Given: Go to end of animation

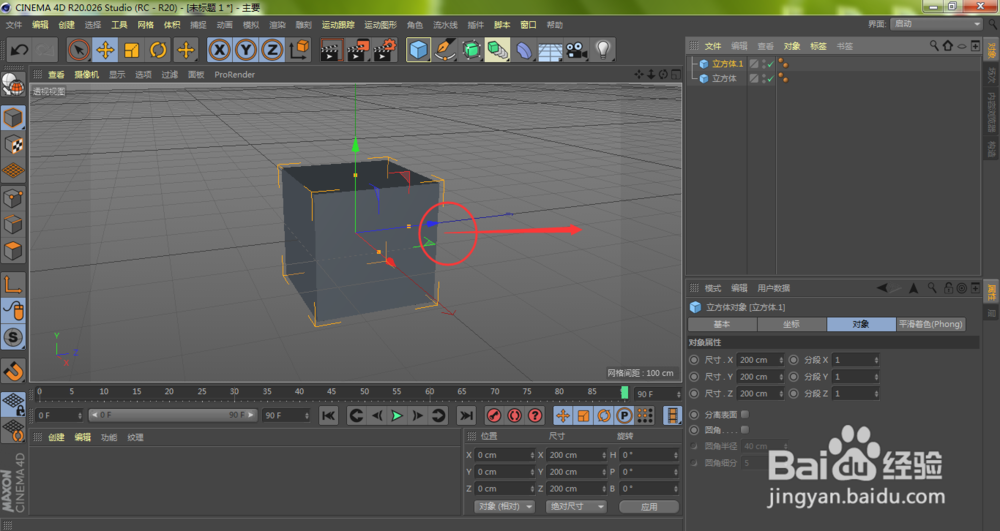Looking at the screenshot, I should click(467, 416).
